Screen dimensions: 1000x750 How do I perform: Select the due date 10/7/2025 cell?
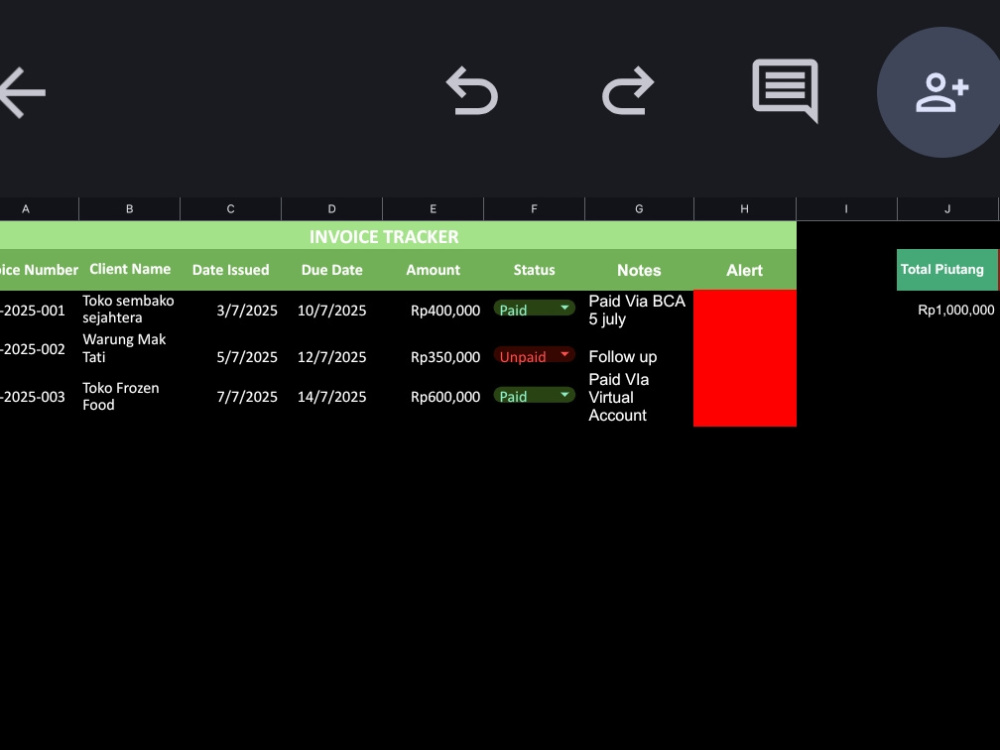tap(332, 310)
